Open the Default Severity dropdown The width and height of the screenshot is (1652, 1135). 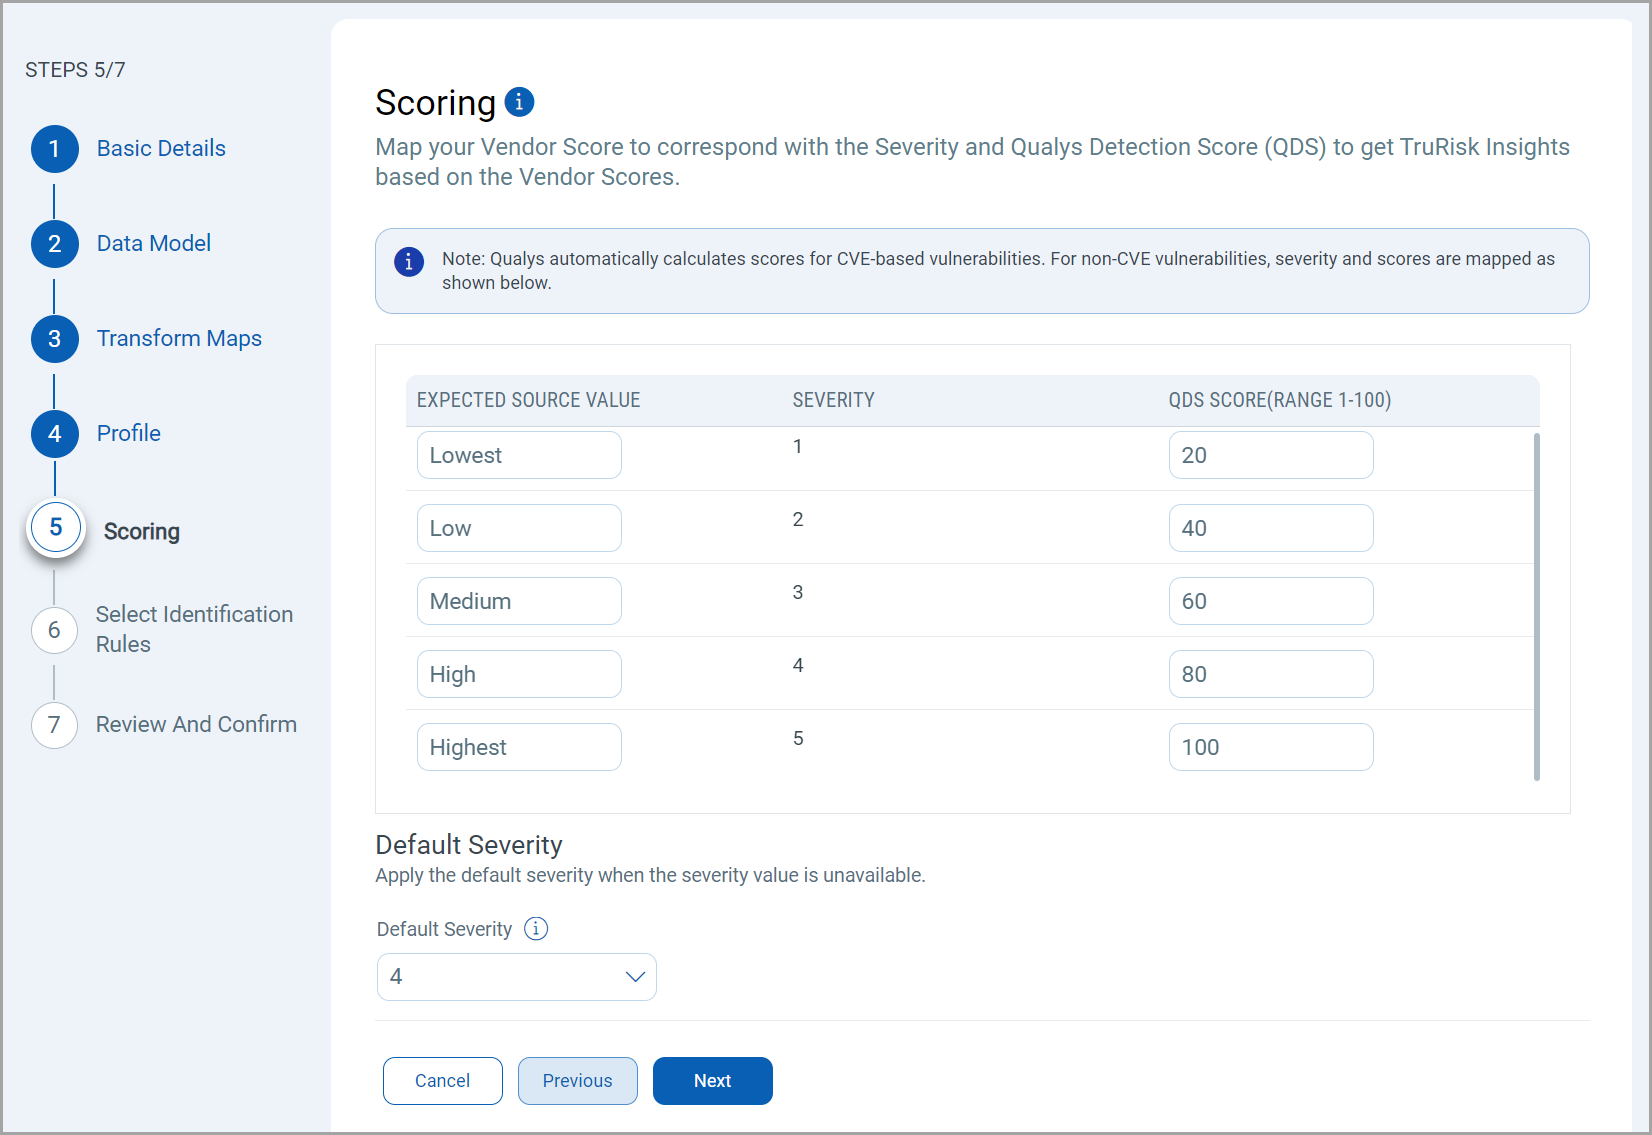click(x=516, y=977)
